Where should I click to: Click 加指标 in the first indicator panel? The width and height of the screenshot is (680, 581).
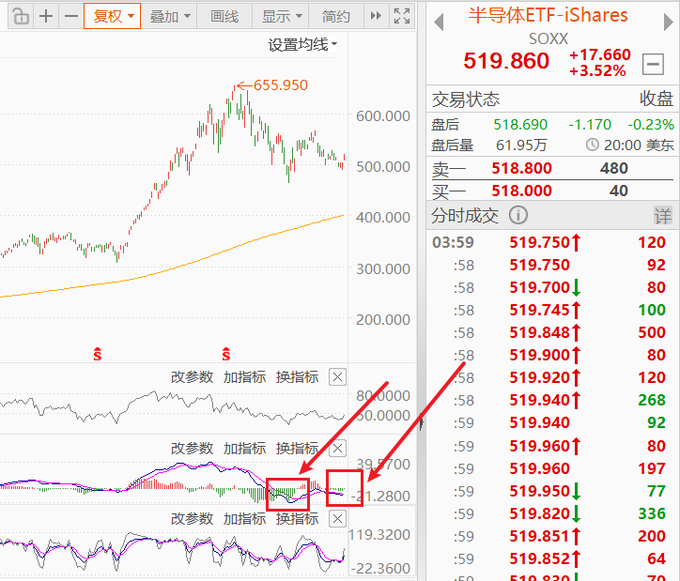click(245, 377)
